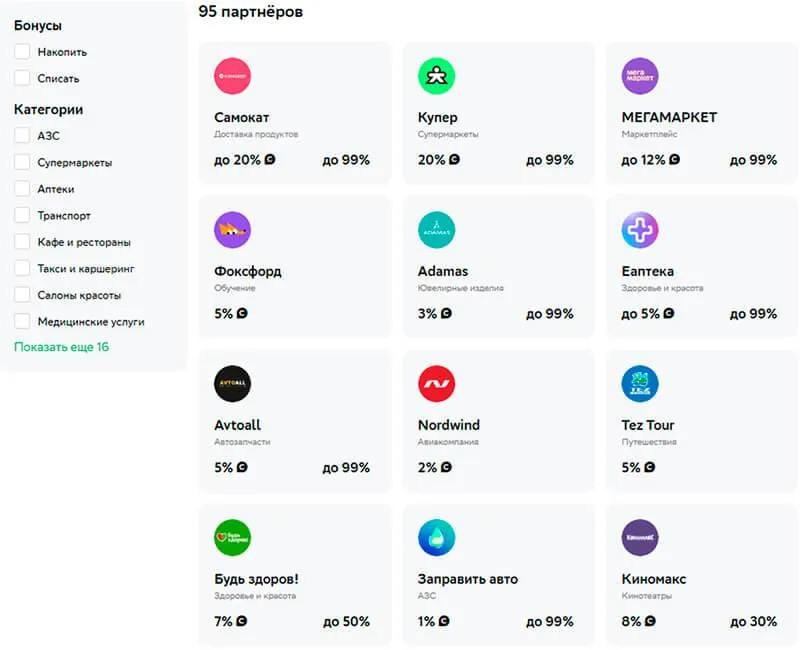Screen dimensions: 800x650
Task: Check the АЗС category
Action: pos(22,135)
